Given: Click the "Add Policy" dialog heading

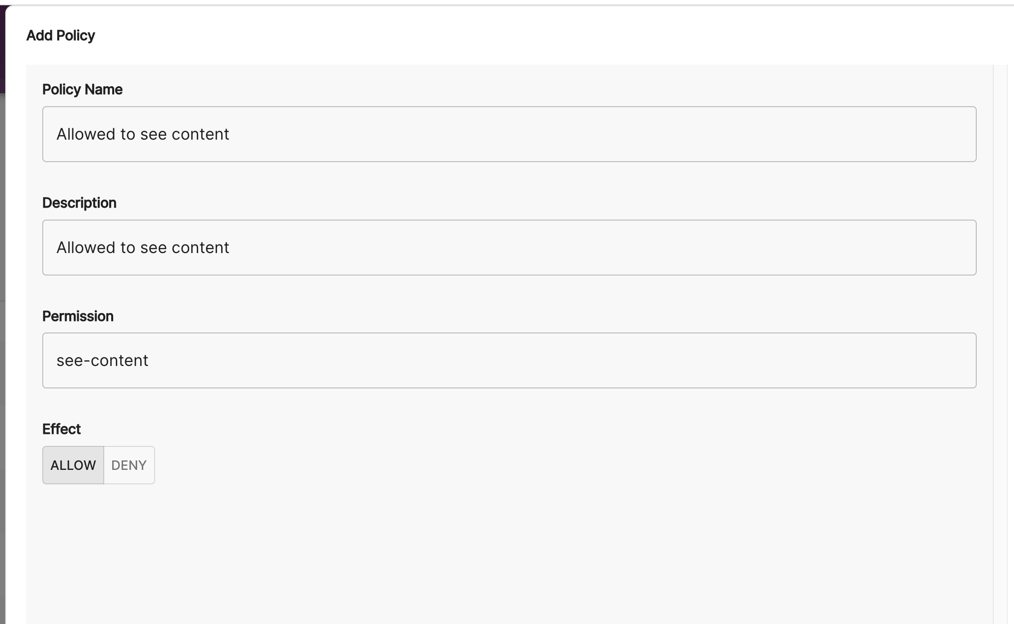Looking at the screenshot, I should 60,35.
